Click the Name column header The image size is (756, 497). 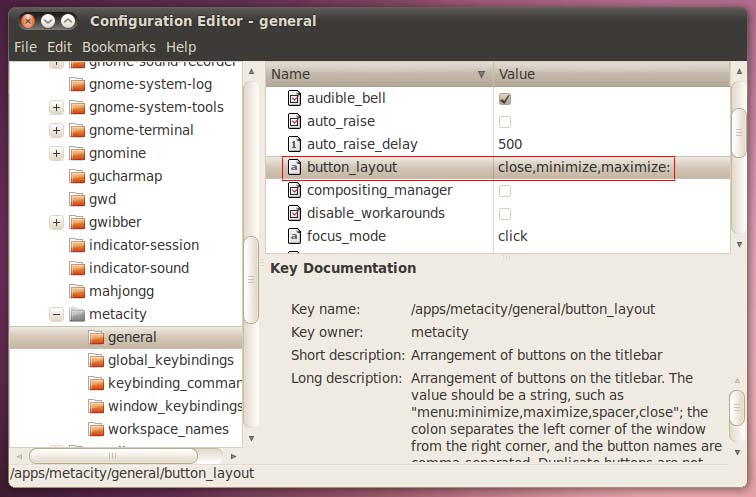tap(379, 74)
